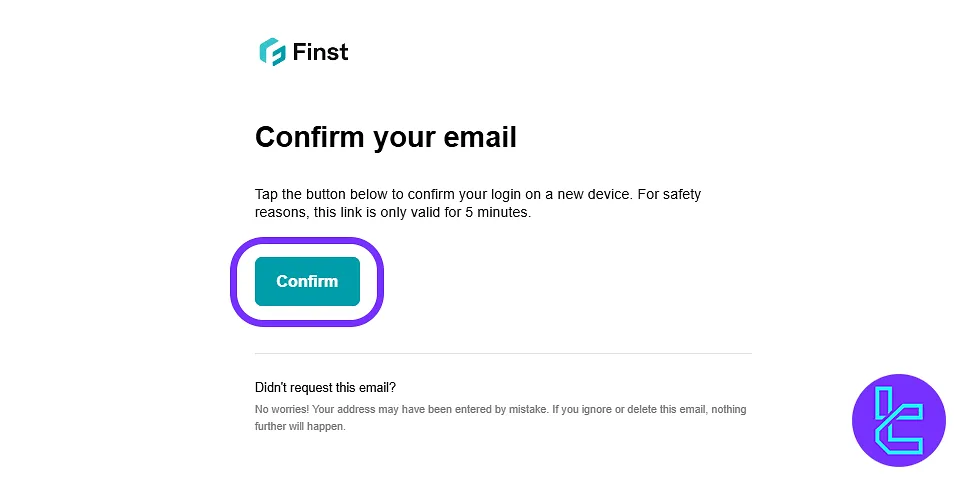Click the "further will happen." footer line
The width and height of the screenshot is (958, 479).
tap(300, 426)
